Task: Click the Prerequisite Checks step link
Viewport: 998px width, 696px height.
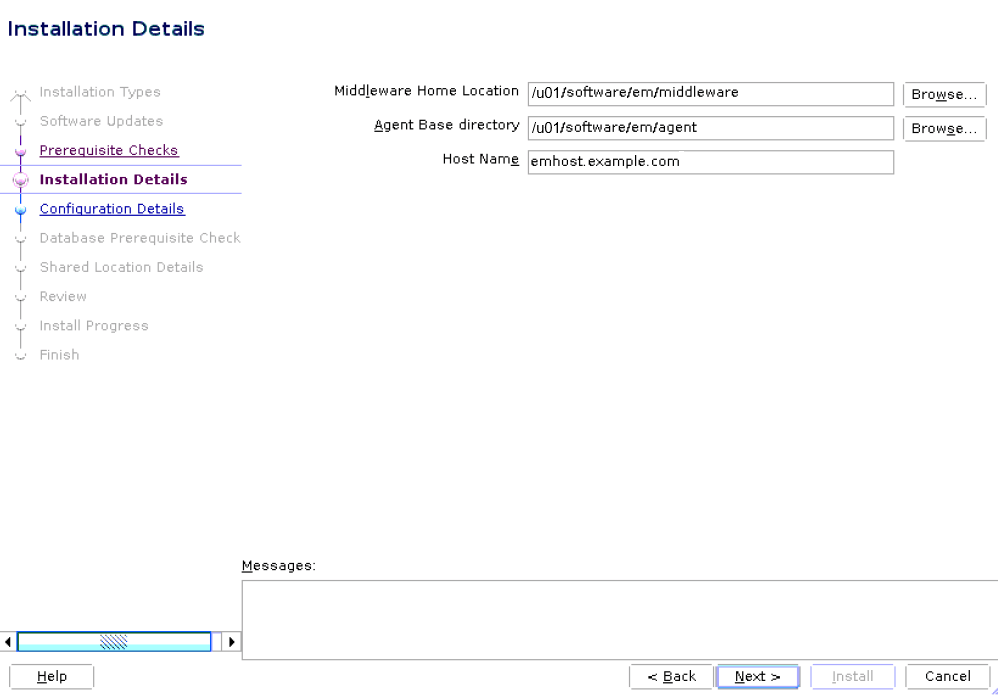Action: (x=109, y=150)
